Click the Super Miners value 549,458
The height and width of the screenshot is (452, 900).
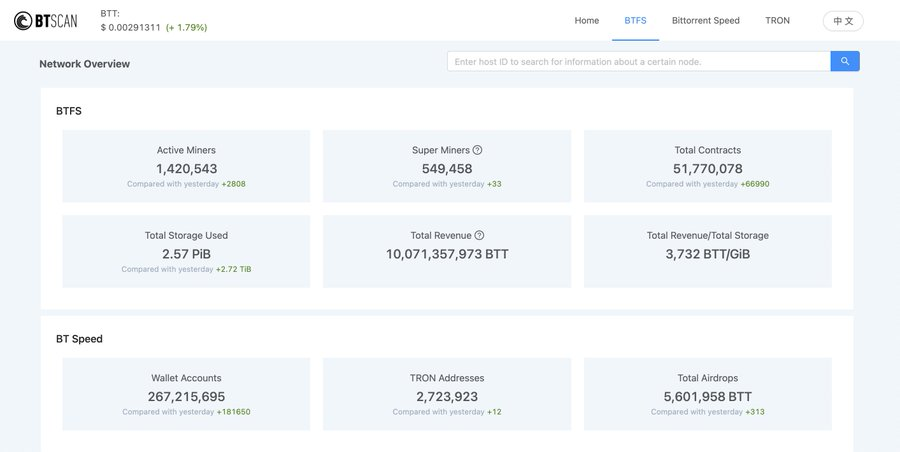pyautogui.click(x=447, y=169)
